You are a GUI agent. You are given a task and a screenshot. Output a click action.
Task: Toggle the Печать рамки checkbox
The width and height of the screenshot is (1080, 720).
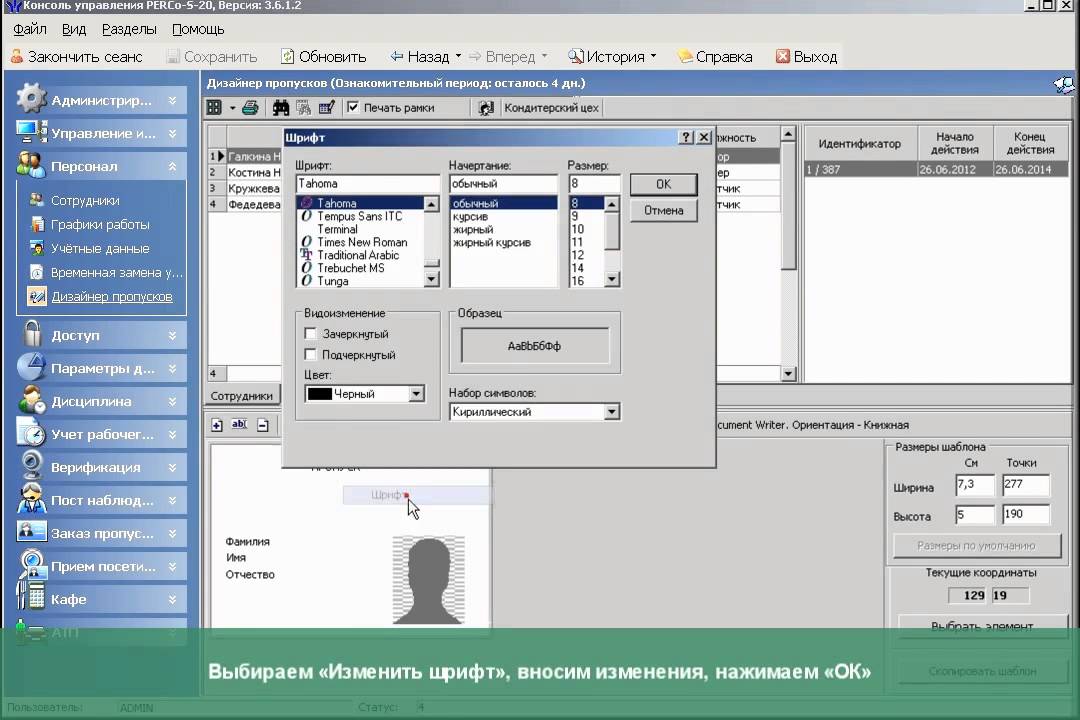pyautogui.click(x=353, y=107)
